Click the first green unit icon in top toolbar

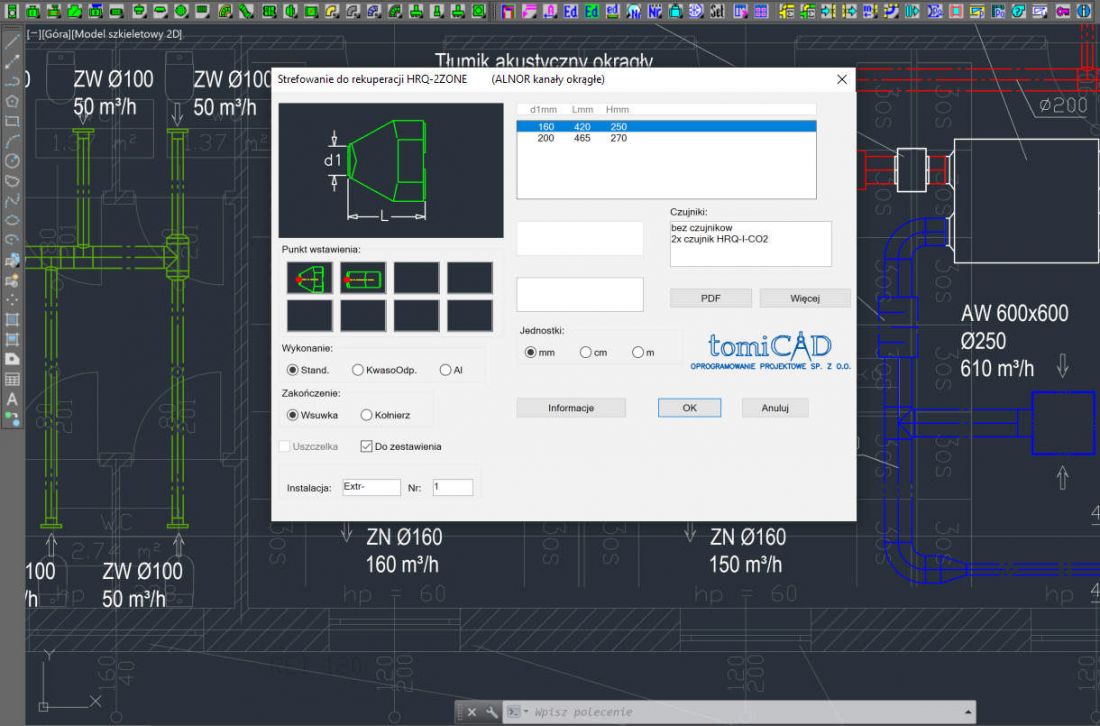[x=12, y=11]
